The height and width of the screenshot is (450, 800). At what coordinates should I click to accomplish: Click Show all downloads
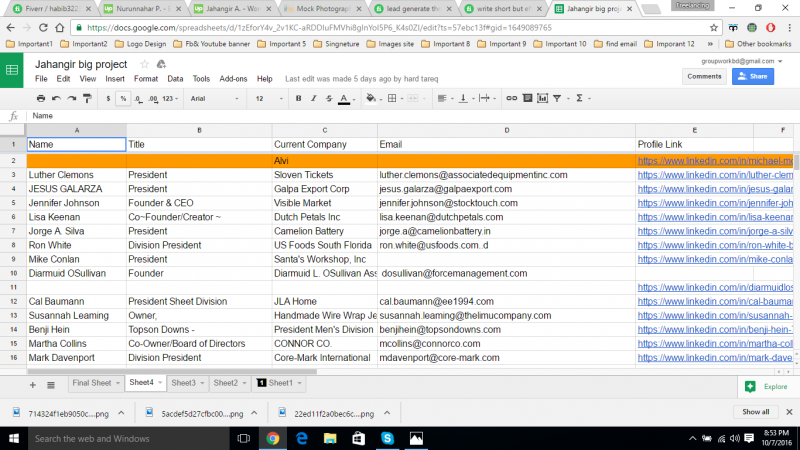pyautogui.click(x=755, y=412)
